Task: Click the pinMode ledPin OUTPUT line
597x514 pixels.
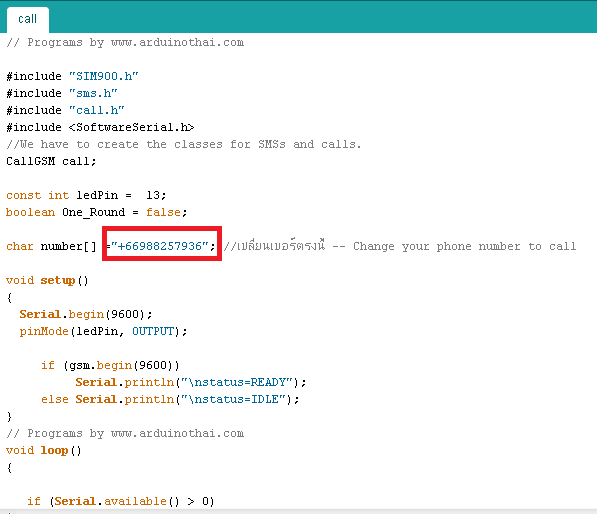Action: (103, 331)
